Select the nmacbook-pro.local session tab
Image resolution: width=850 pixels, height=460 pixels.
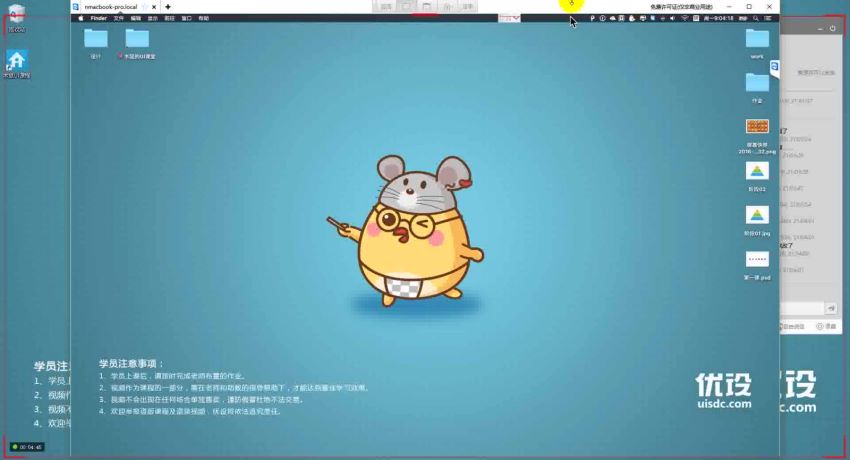pyautogui.click(x=111, y=7)
